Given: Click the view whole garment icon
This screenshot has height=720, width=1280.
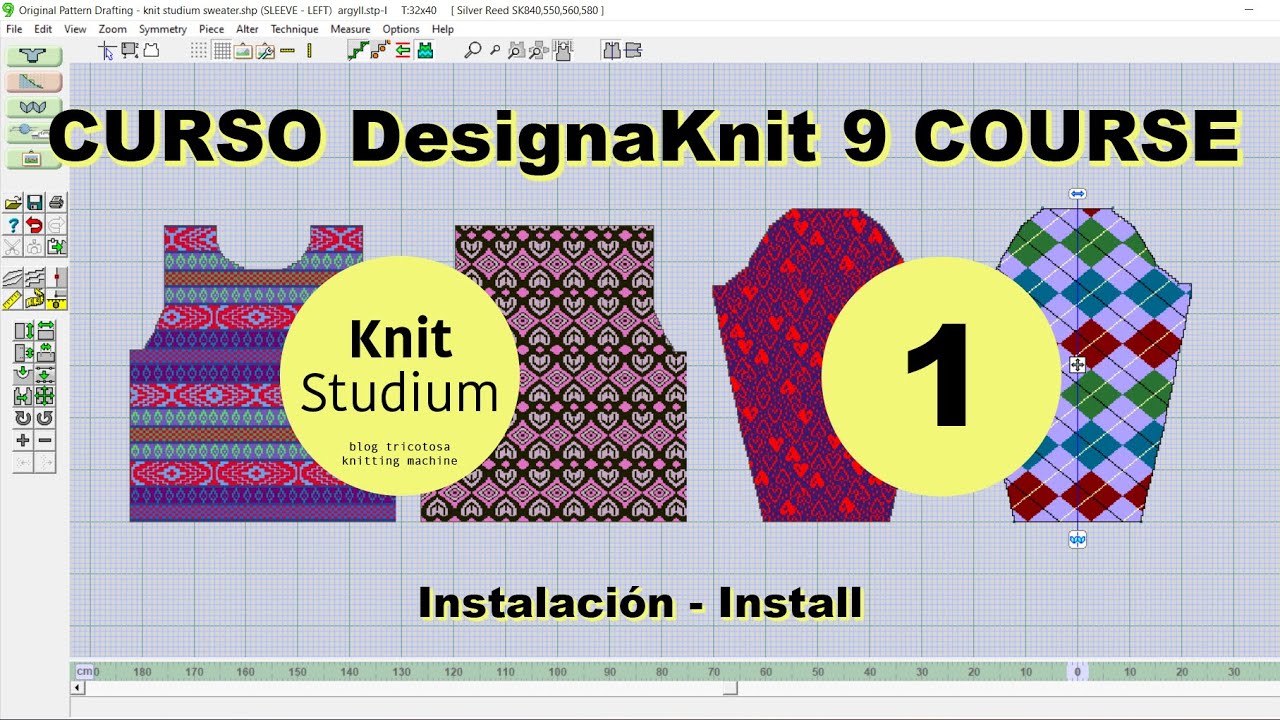Looking at the screenshot, I should (x=563, y=50).
